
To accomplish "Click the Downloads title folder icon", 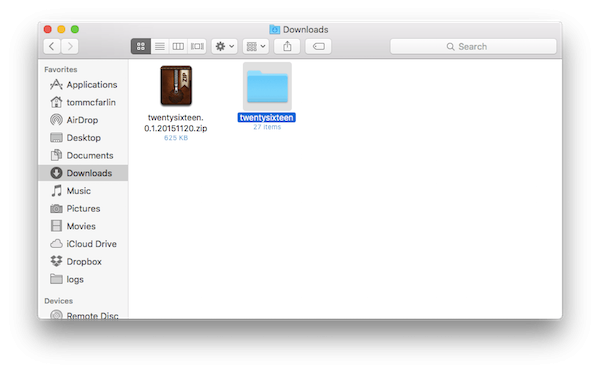I will click(274, 29).
